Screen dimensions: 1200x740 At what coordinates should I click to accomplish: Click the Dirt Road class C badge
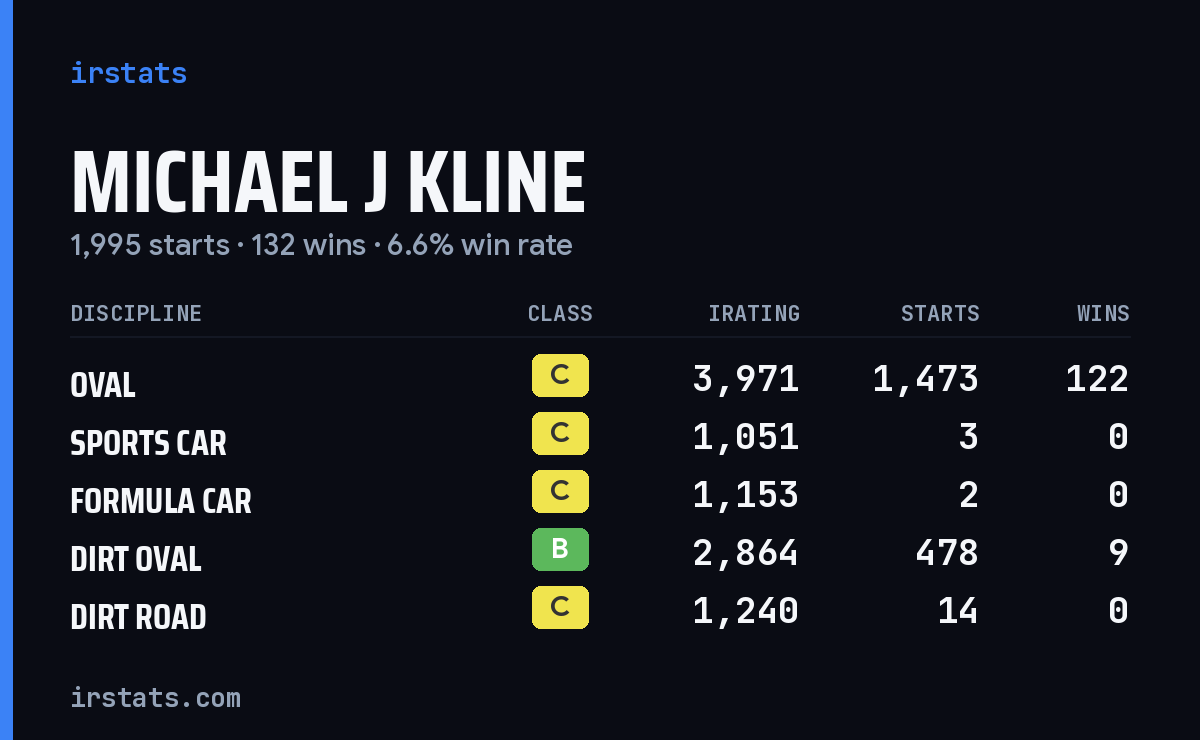click(x=560, y=608)
